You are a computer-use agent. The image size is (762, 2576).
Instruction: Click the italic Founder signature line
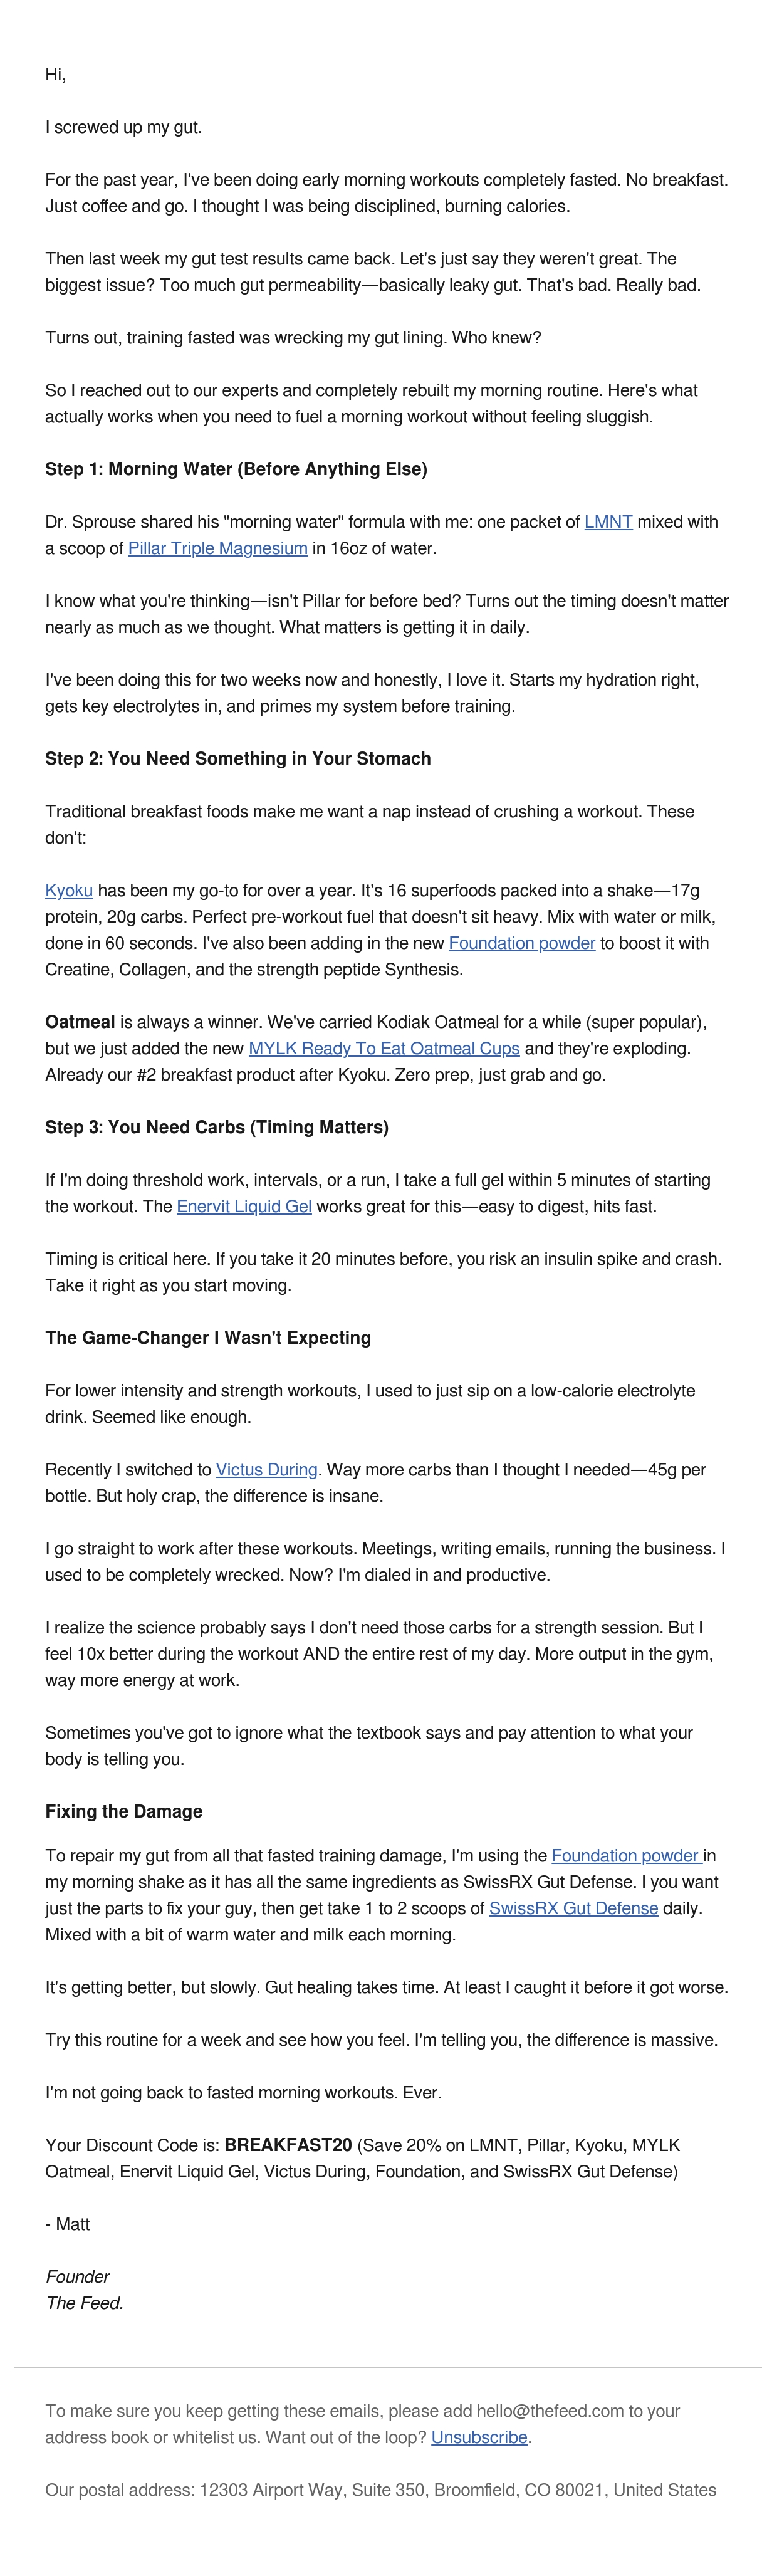click(78, 2276)
